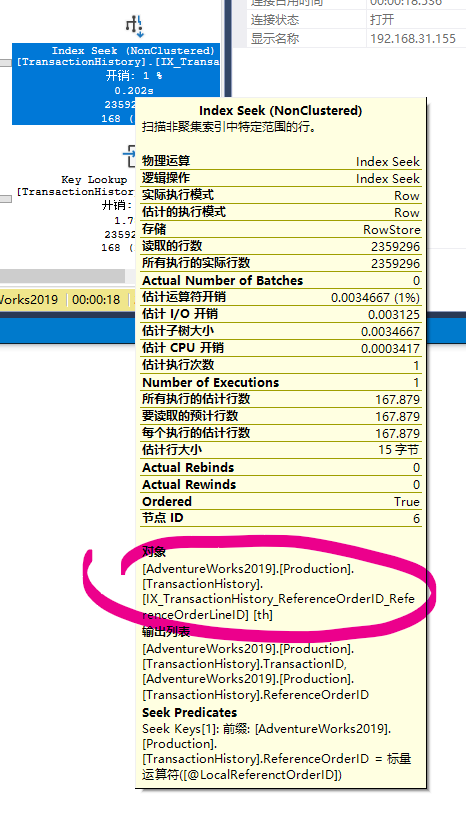Click the 逻辑操作 row in tooltip

pos(281,178)
